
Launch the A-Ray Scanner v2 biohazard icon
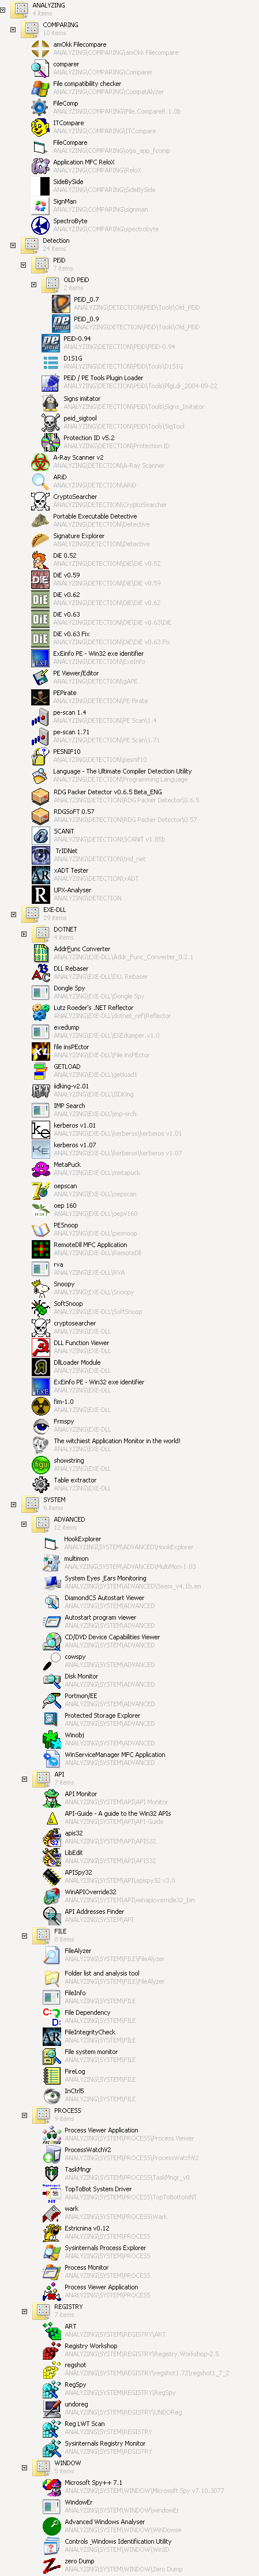(40, 461)
